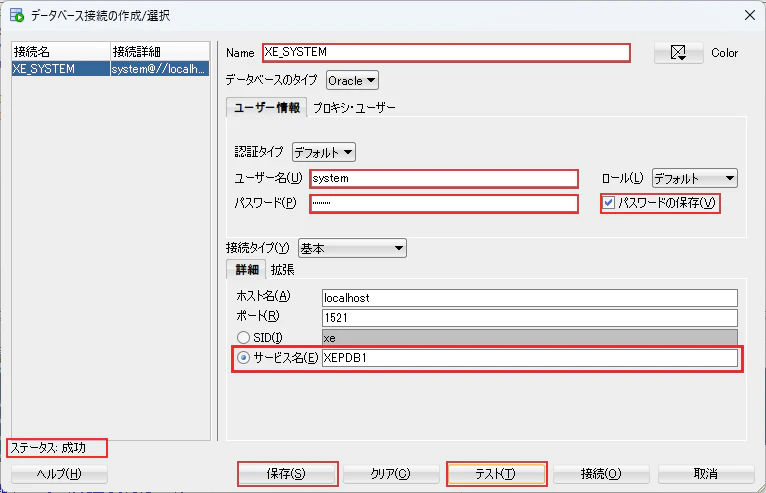Open the 認証タイプ dropdown
This screenshot has width=766, height=493.
(x=323, y=152)
